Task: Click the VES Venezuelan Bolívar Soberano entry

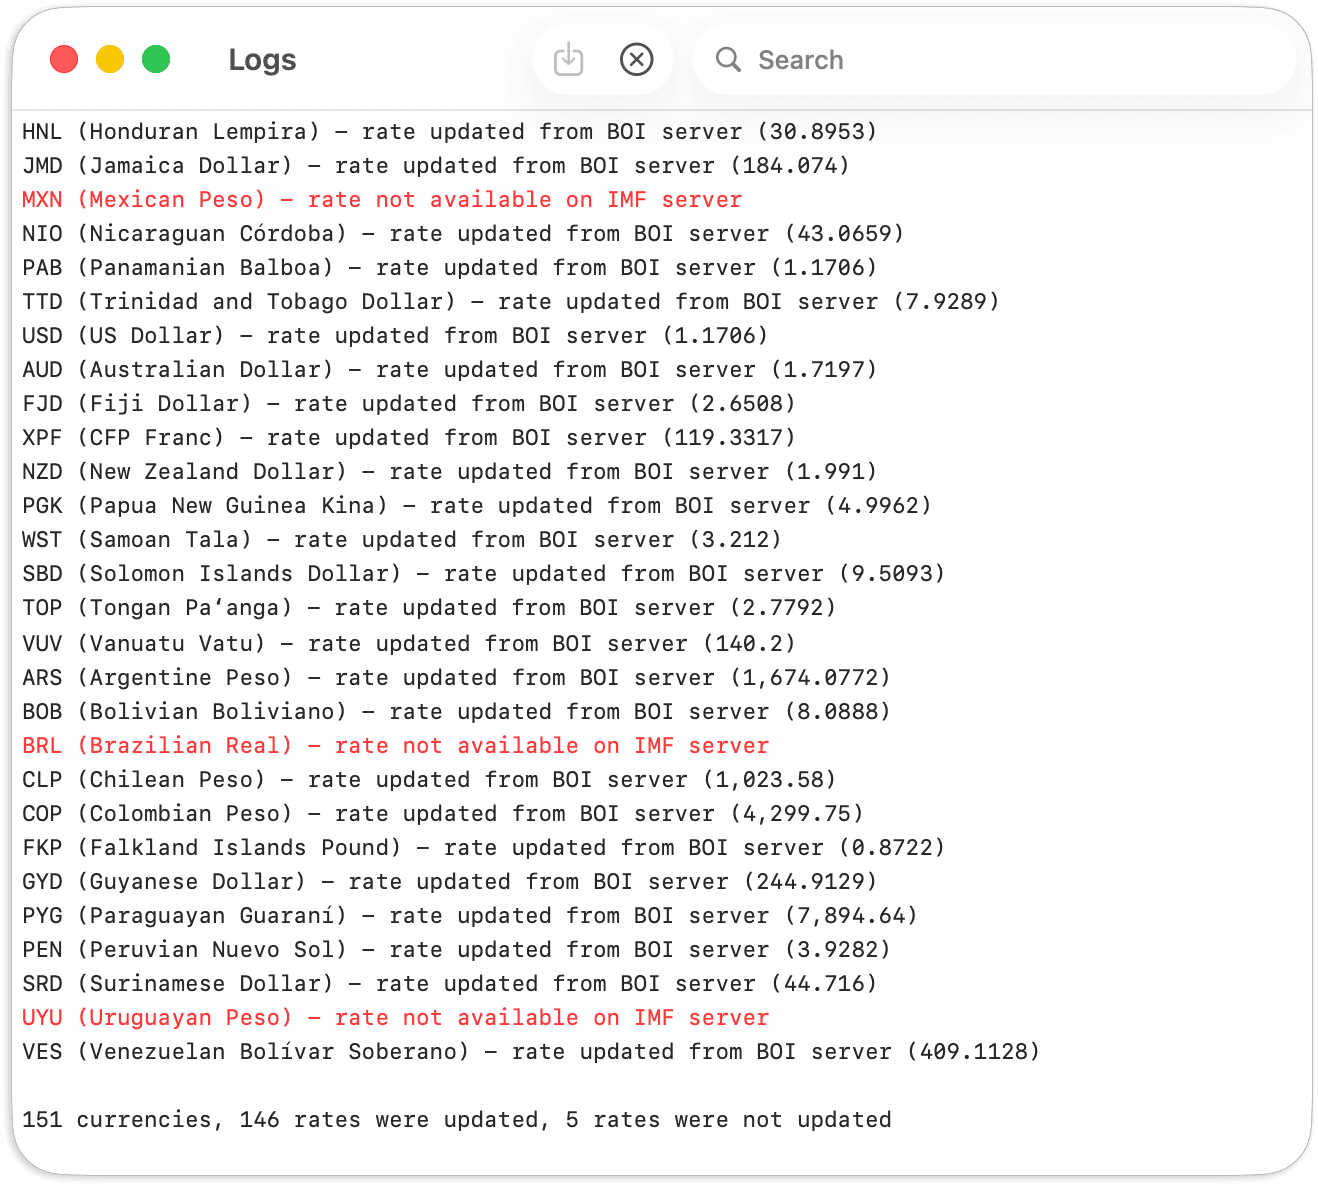Action: tap(530, 1052)
